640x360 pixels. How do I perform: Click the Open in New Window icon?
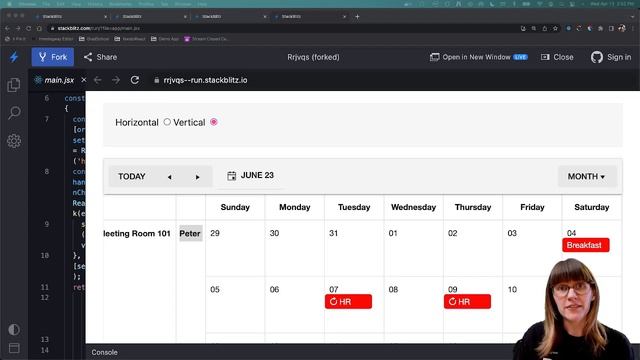[x=434, y=57]
